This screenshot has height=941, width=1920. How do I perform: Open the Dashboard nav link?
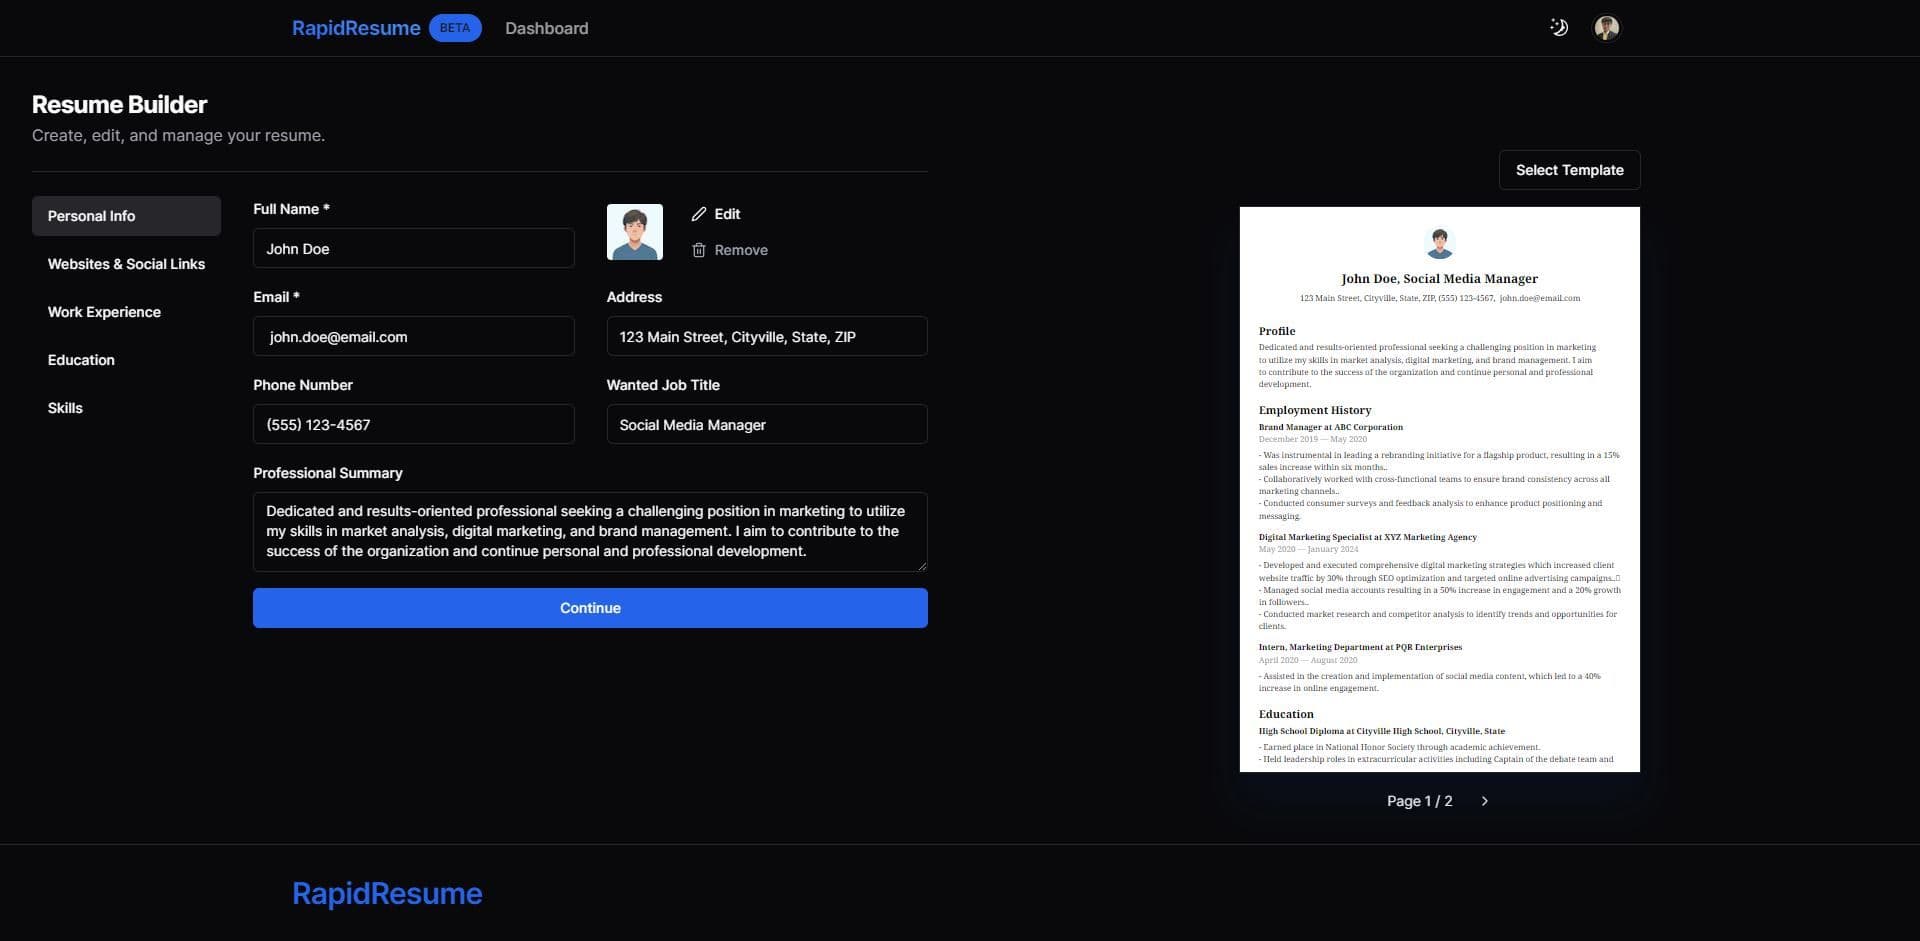(x=546, y=28)
